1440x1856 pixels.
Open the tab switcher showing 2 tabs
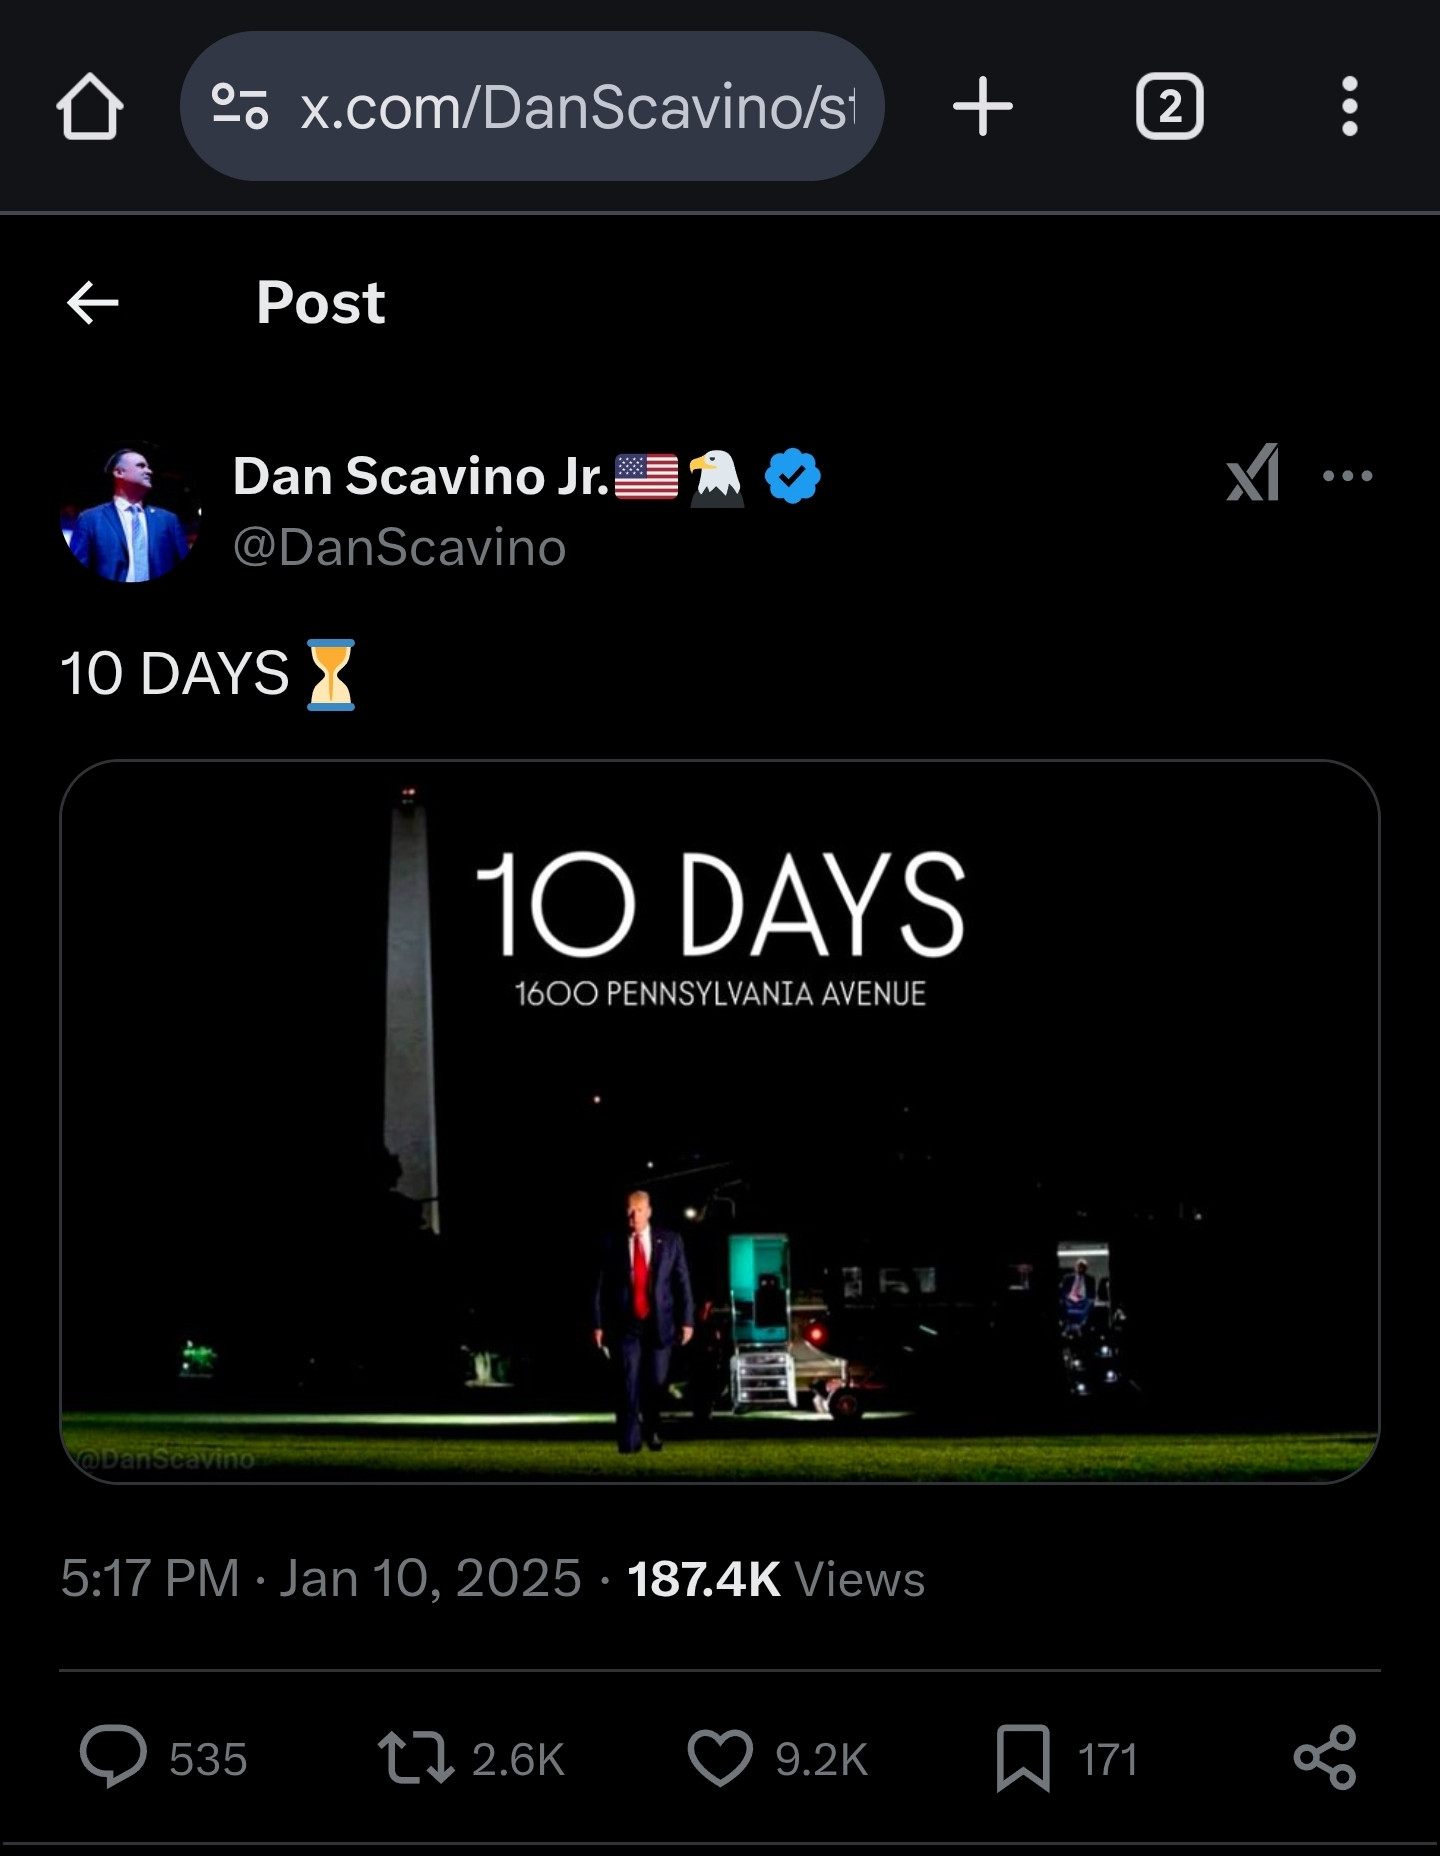1169,107
